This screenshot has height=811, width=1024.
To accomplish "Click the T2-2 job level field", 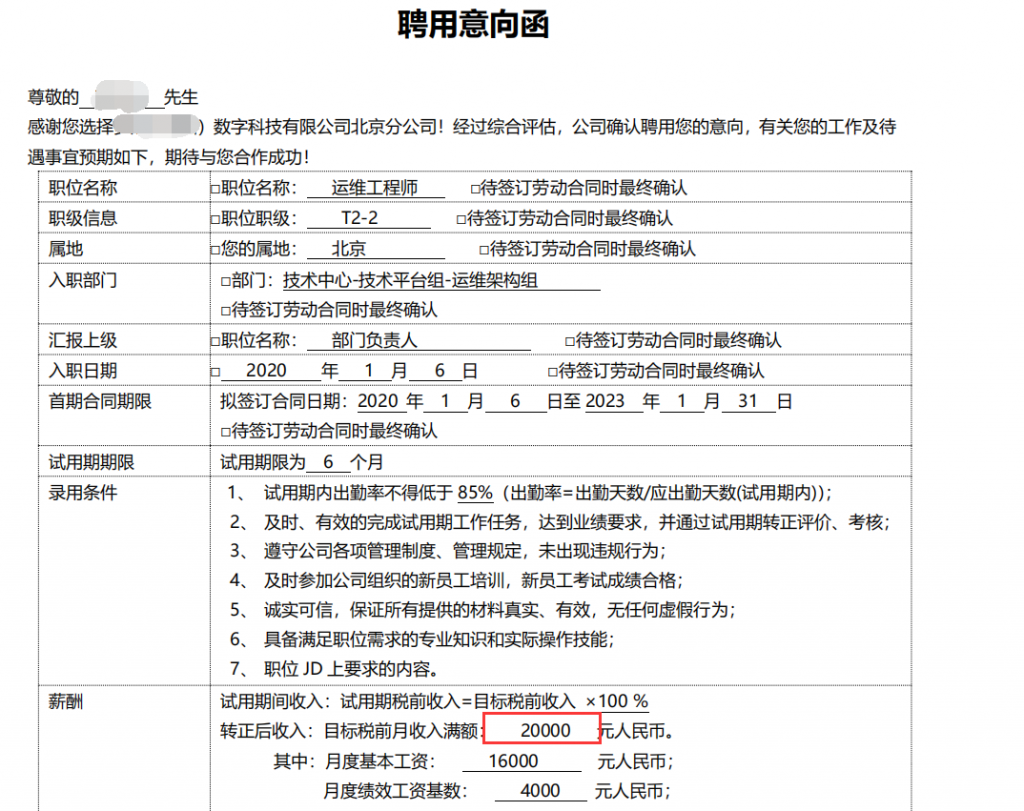I will pos(359,218).
